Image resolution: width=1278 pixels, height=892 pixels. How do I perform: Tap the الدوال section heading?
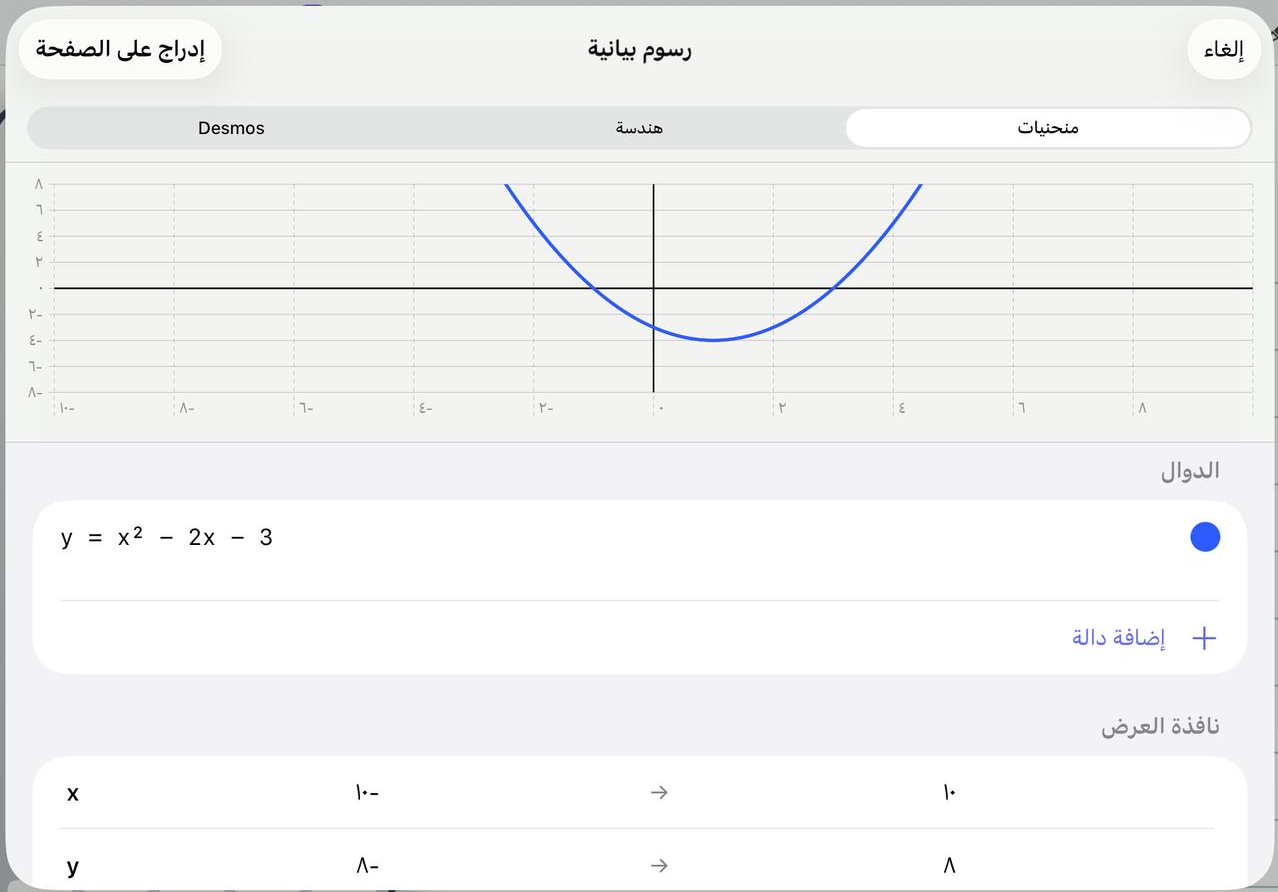pos(1190,471)
